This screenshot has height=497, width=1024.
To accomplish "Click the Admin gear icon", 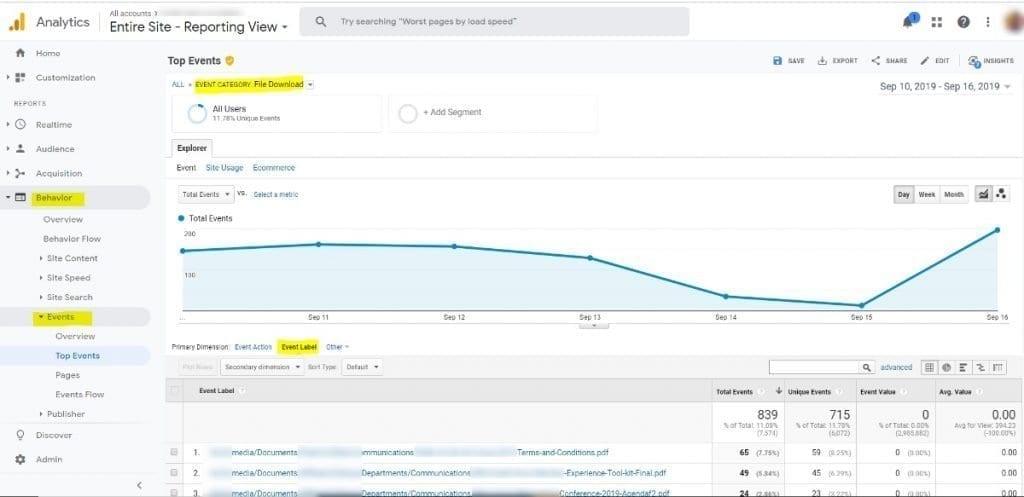I will coord(20,460).
